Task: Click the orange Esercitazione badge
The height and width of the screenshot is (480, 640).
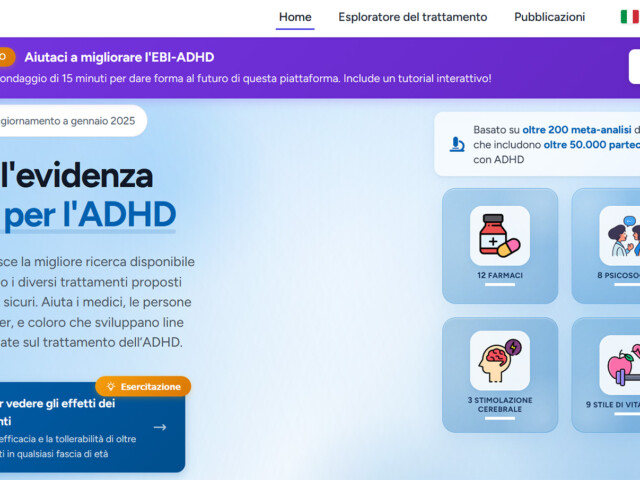Action: tap(143, 386)
